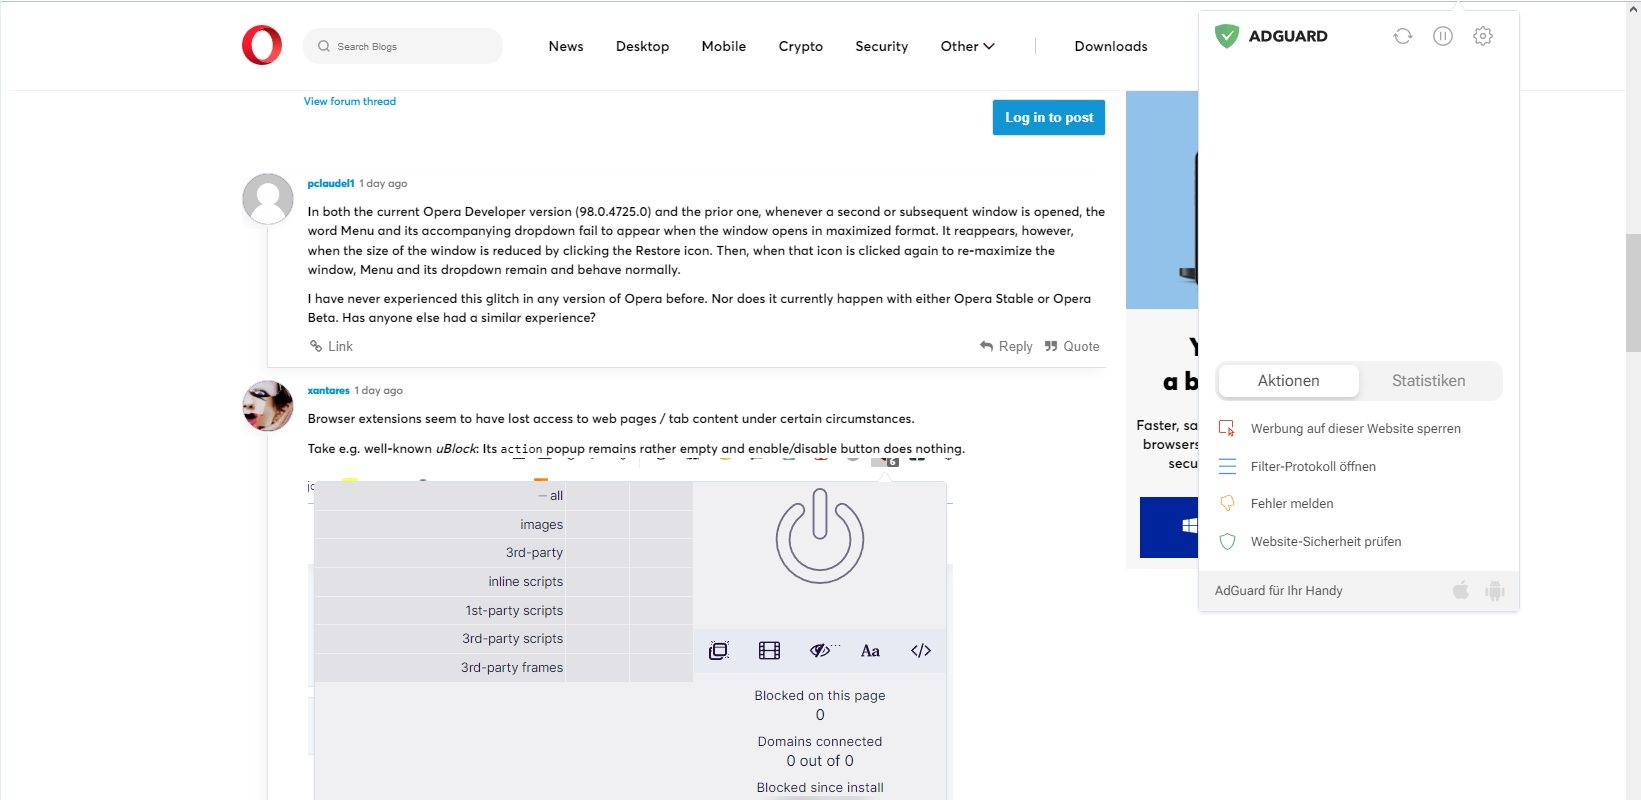Quote pclaudel1's post
Viewport: 1641px width, 800px height.
[x=1072, y=346]
